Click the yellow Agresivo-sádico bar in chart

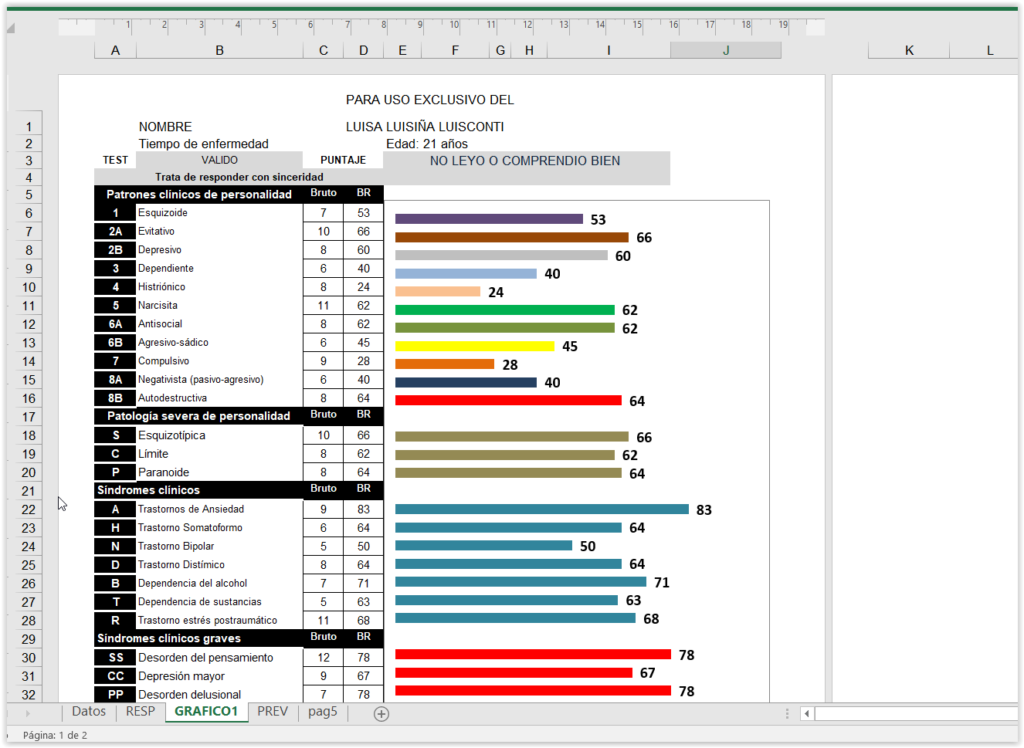[474, 346]
